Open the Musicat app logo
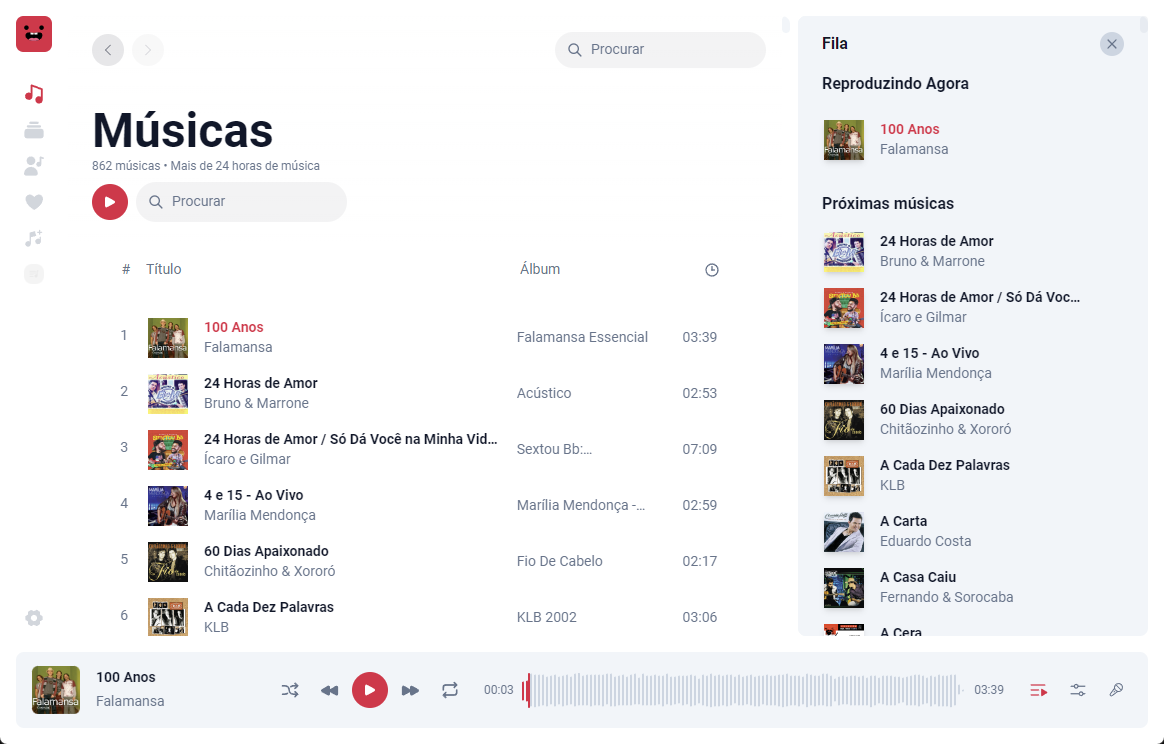1164x744 pixels. (34, 34)
